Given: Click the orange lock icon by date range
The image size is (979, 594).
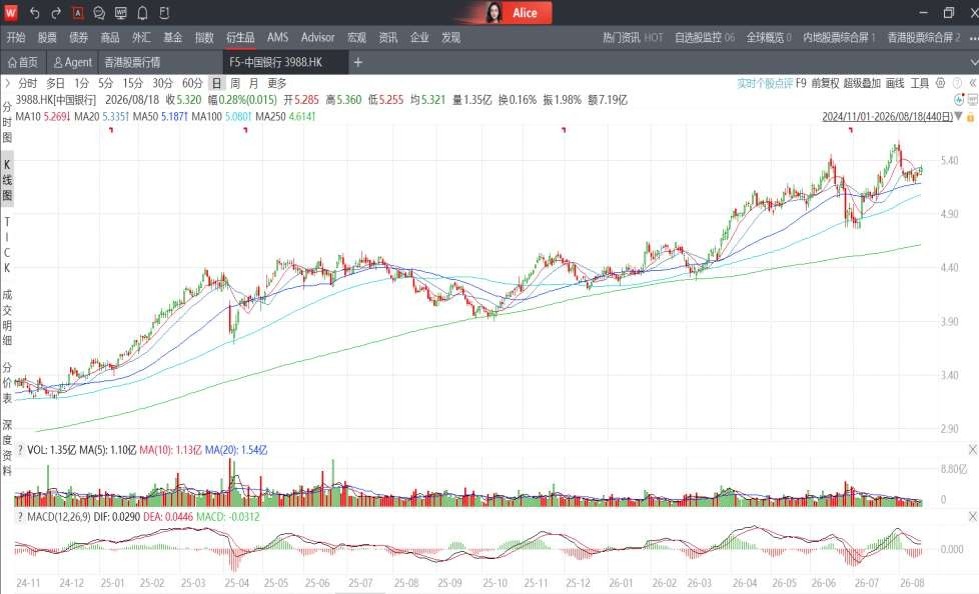Looking at the screenshot, I should coord(970,117).
